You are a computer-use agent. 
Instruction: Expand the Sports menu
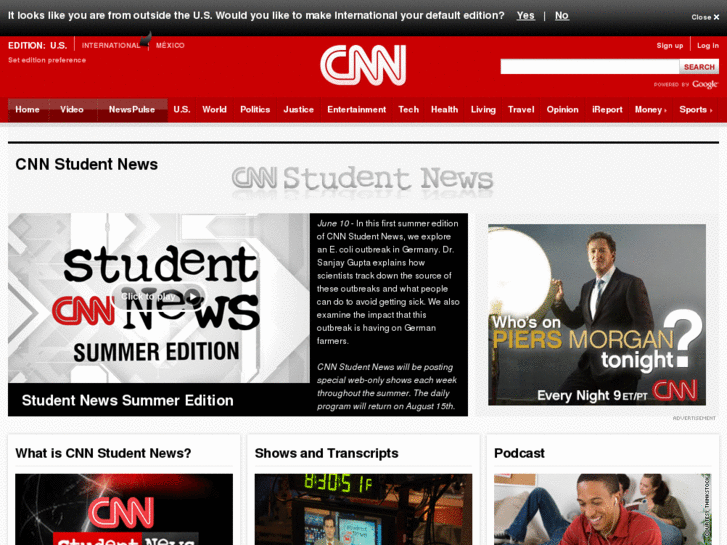click(x=695, y=110)
